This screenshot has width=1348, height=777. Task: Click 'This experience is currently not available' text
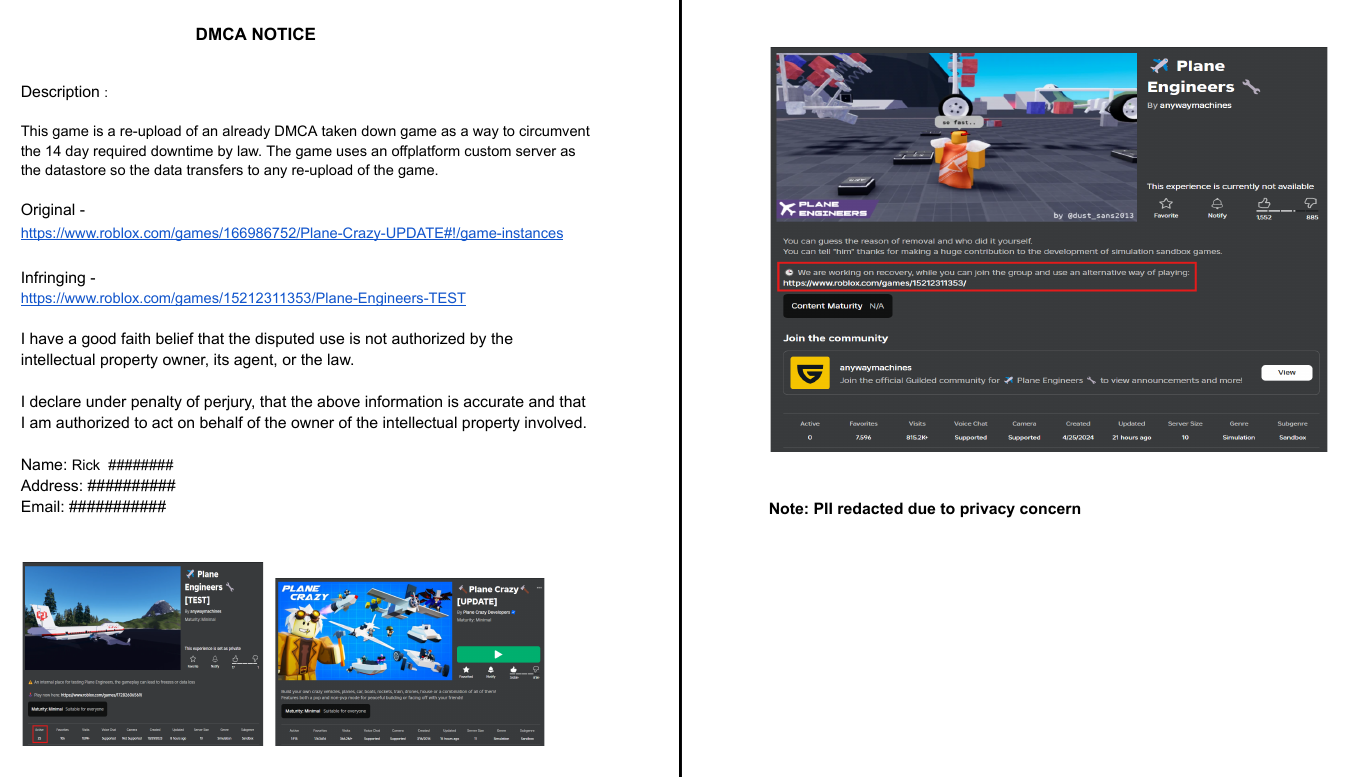click(x=1230, y=186)
